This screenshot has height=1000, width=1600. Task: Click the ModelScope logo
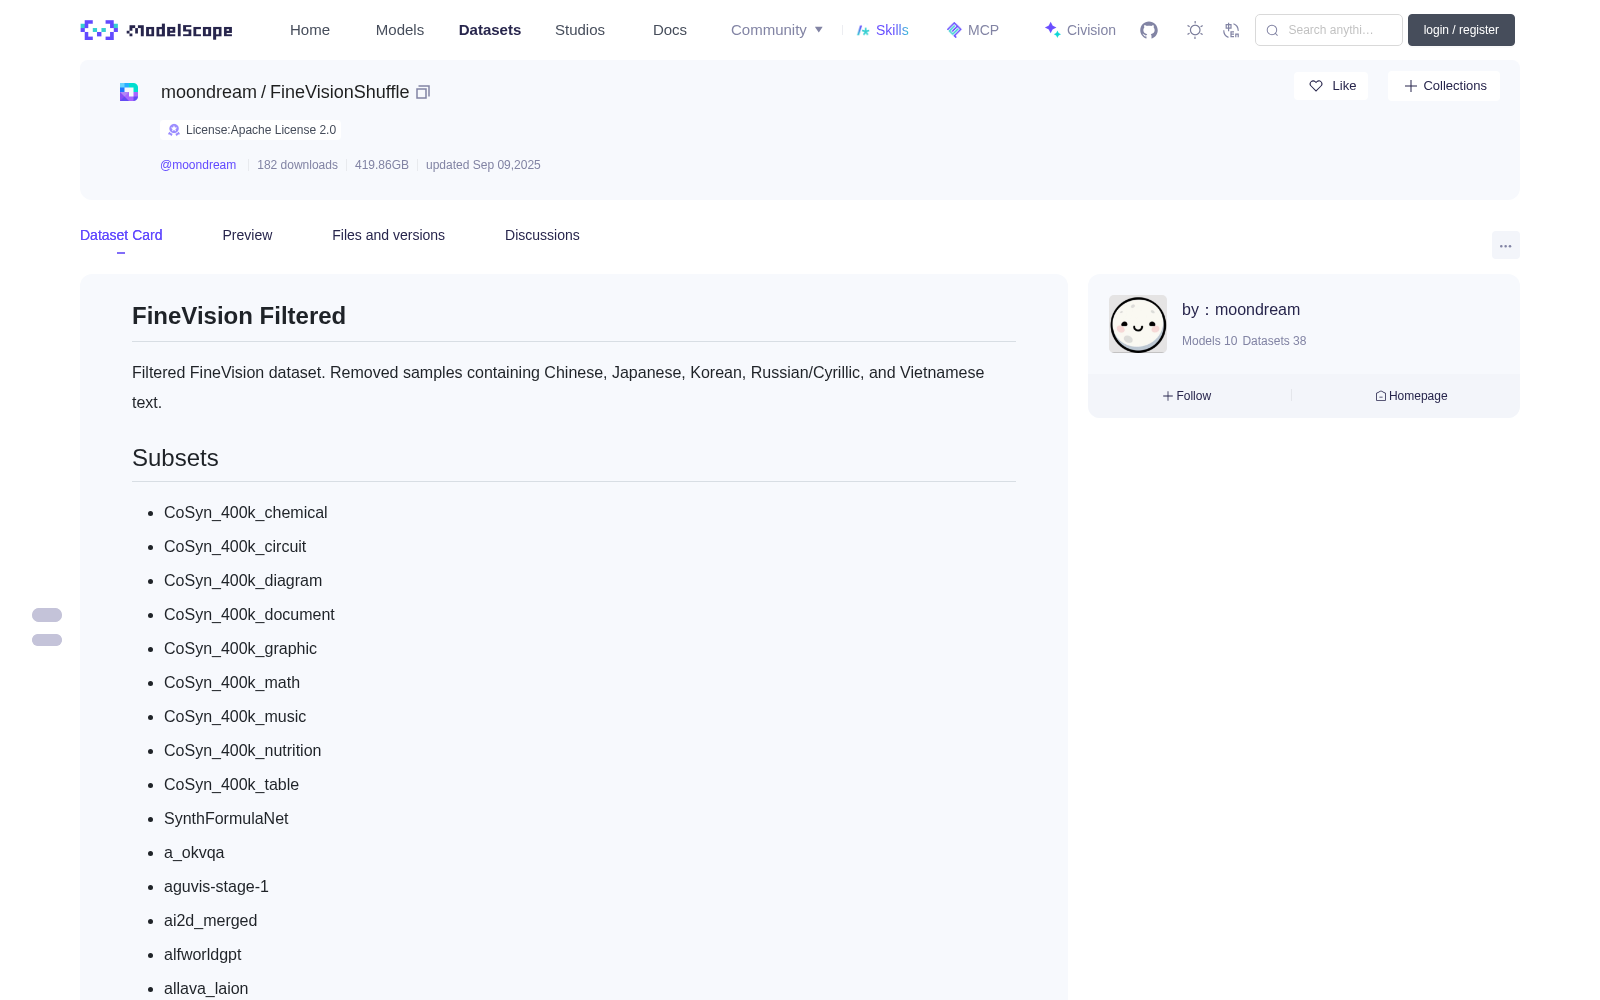coord(156,30)
